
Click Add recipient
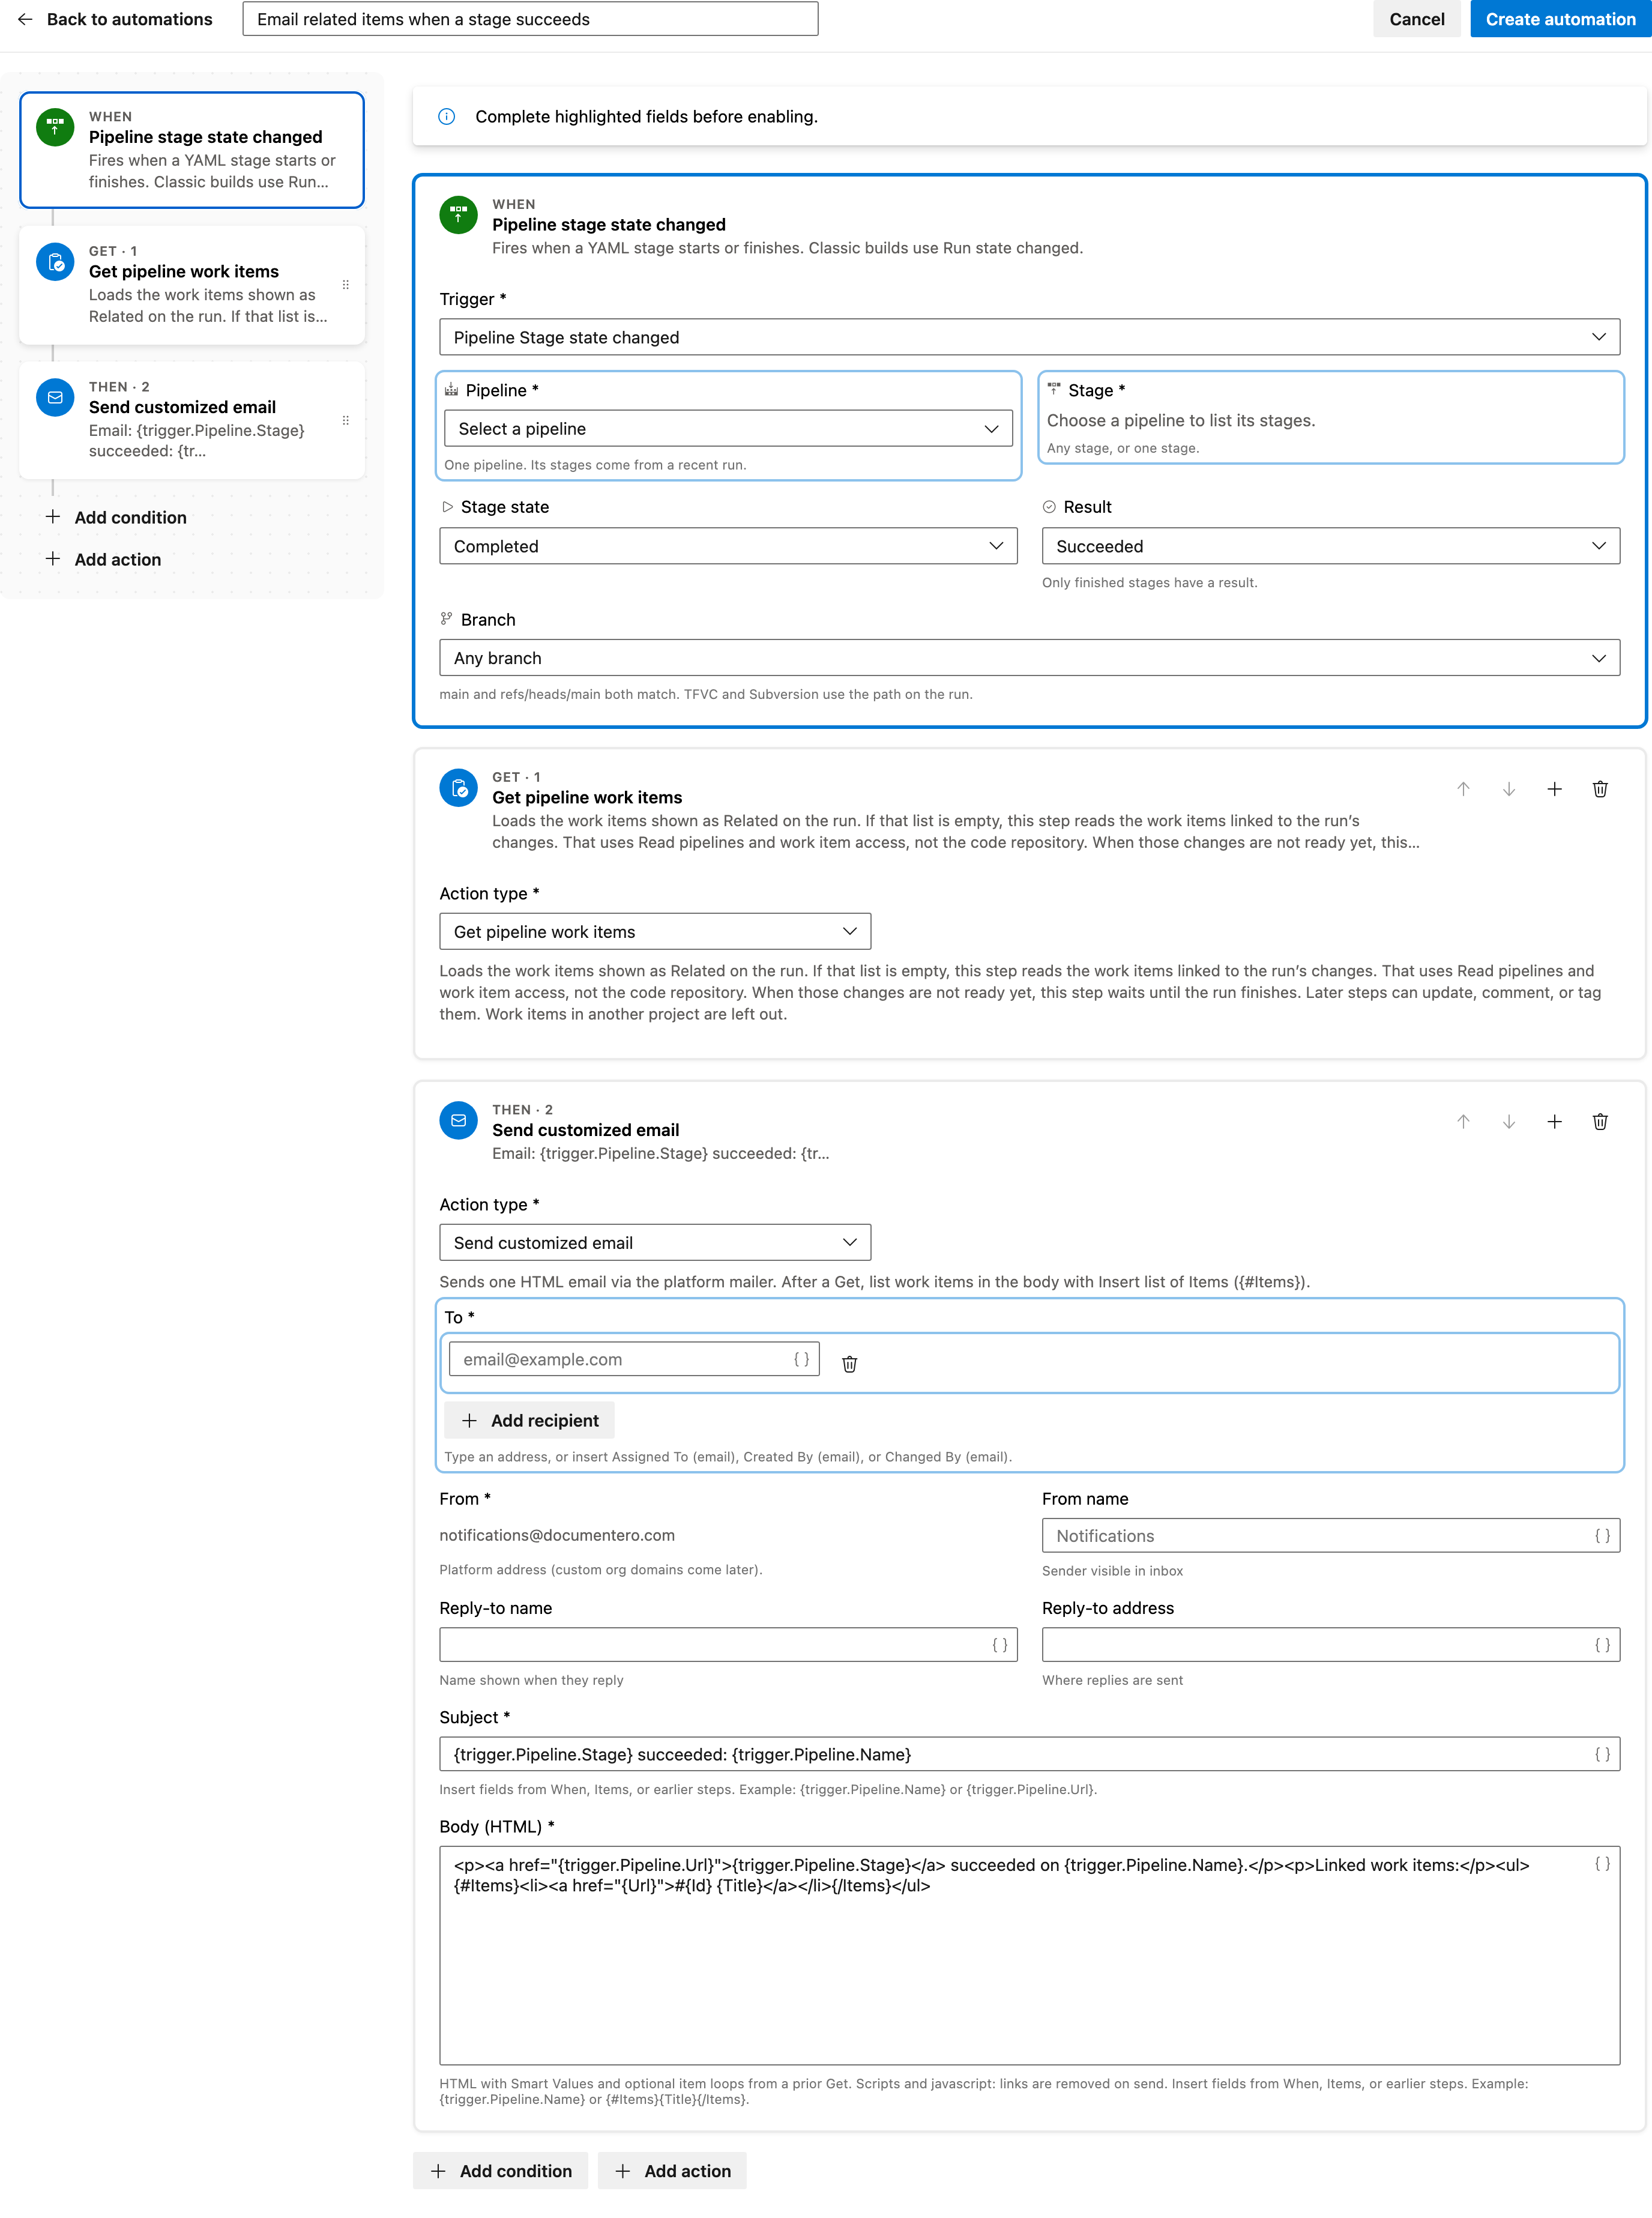529,1420
